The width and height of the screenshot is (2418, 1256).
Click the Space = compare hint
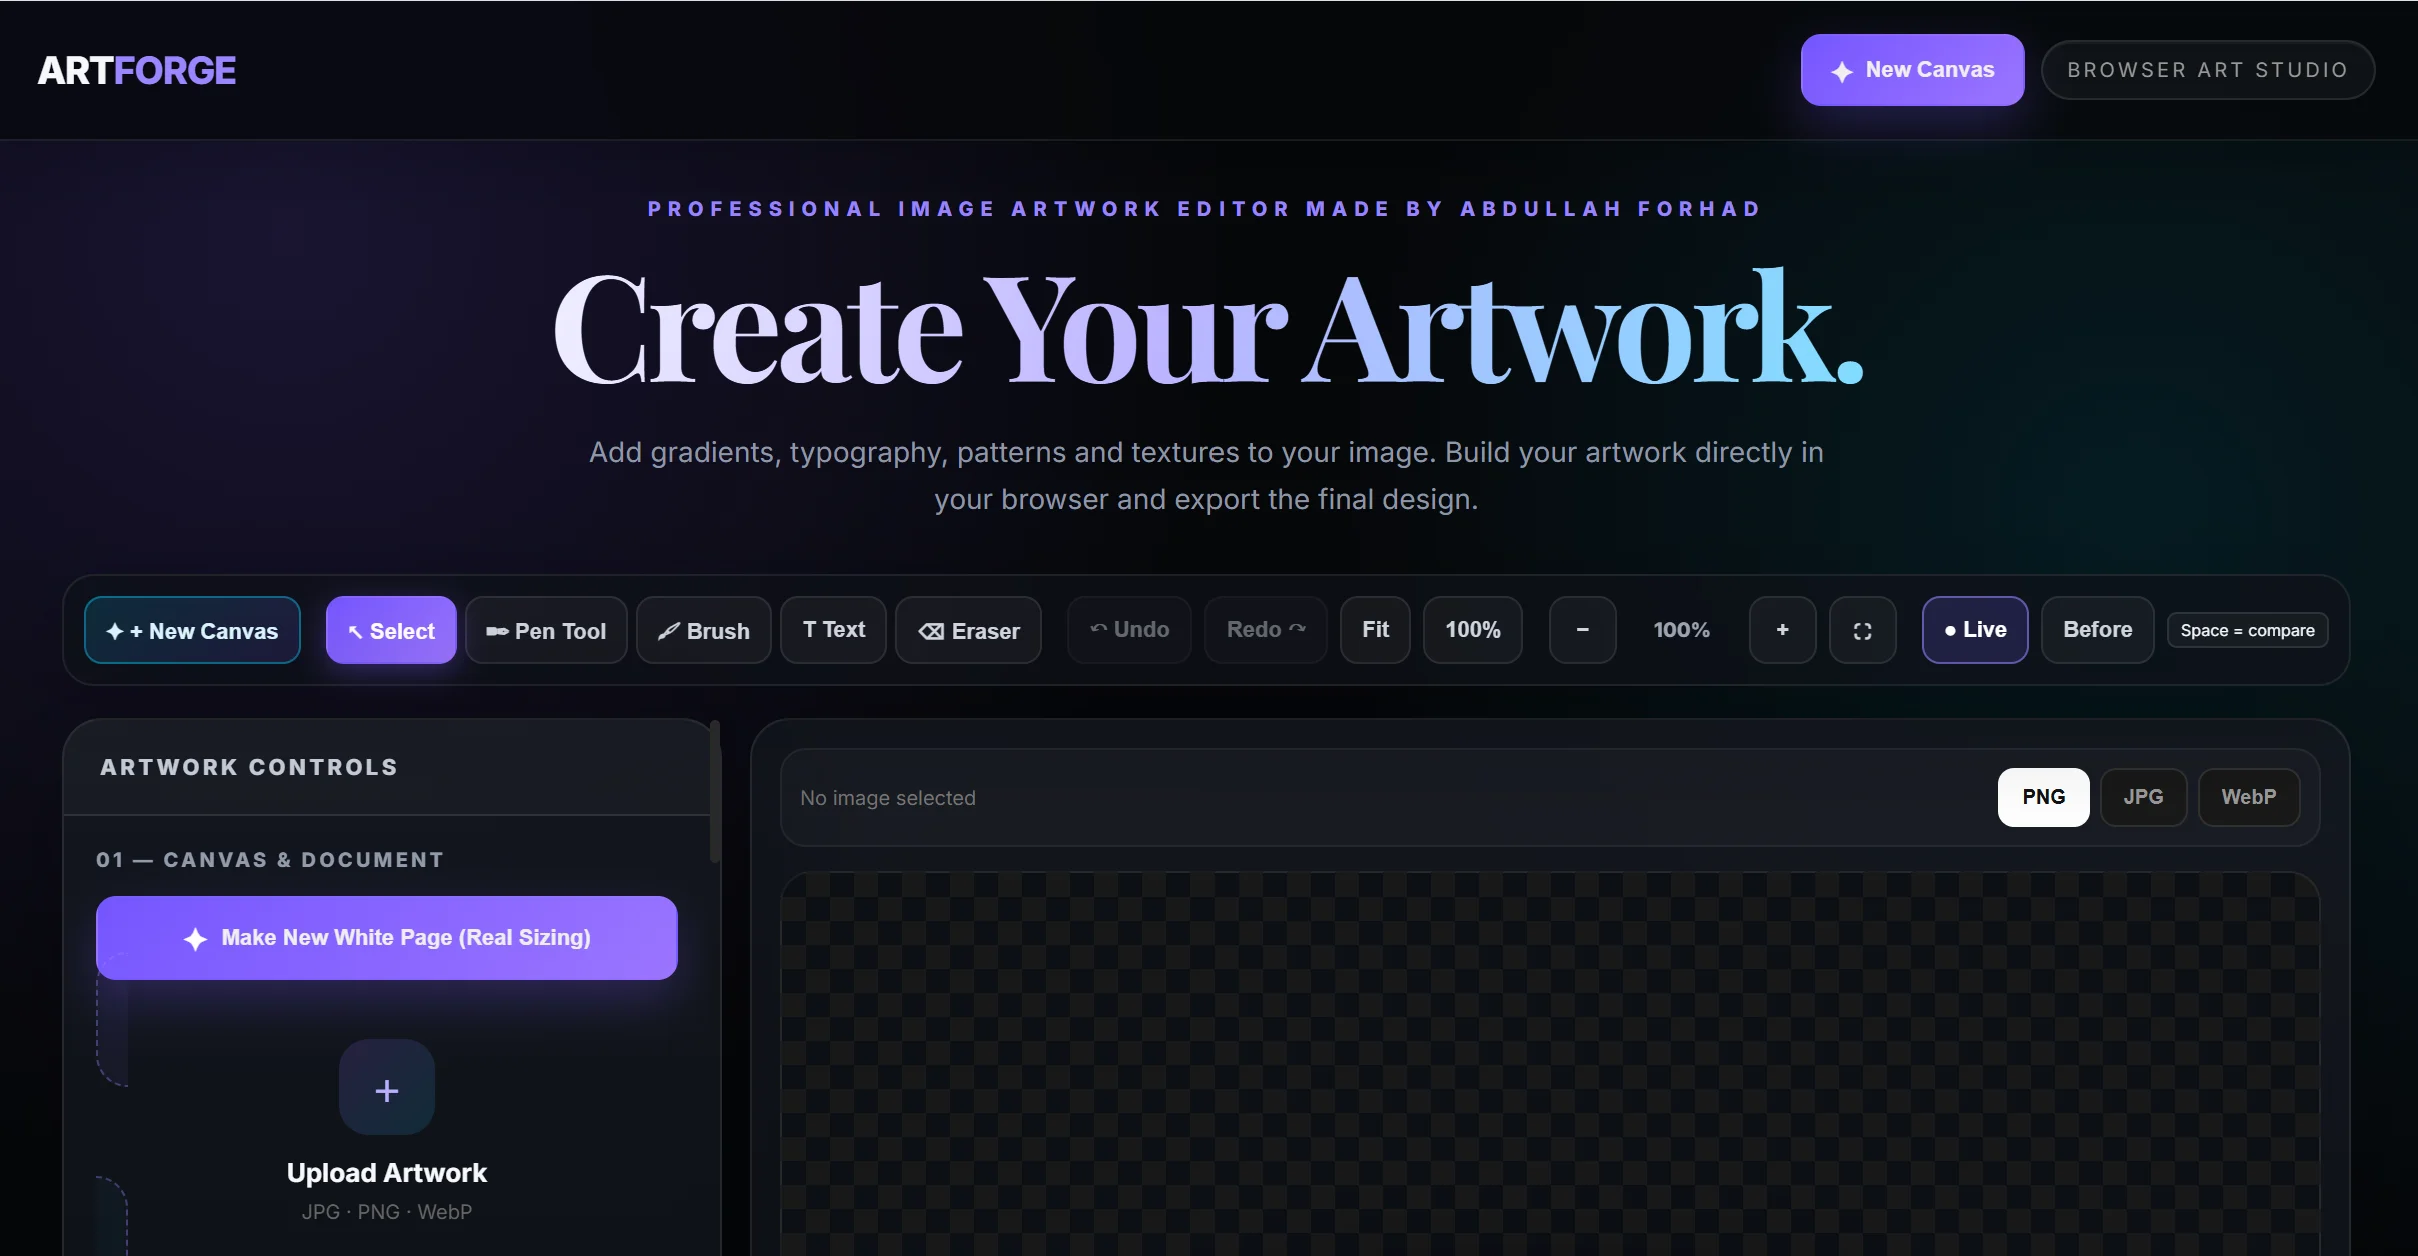pos(2248,630)
